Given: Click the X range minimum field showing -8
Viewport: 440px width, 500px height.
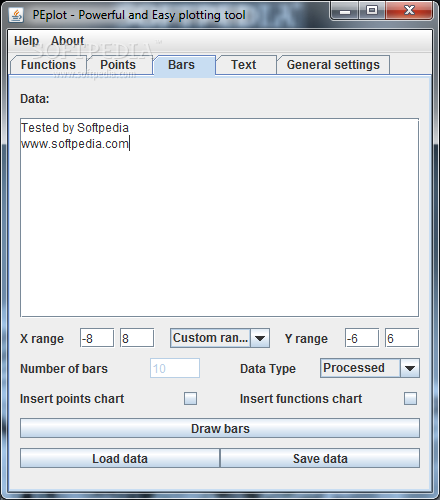Looking at the screenshot, I should [97, 338].
